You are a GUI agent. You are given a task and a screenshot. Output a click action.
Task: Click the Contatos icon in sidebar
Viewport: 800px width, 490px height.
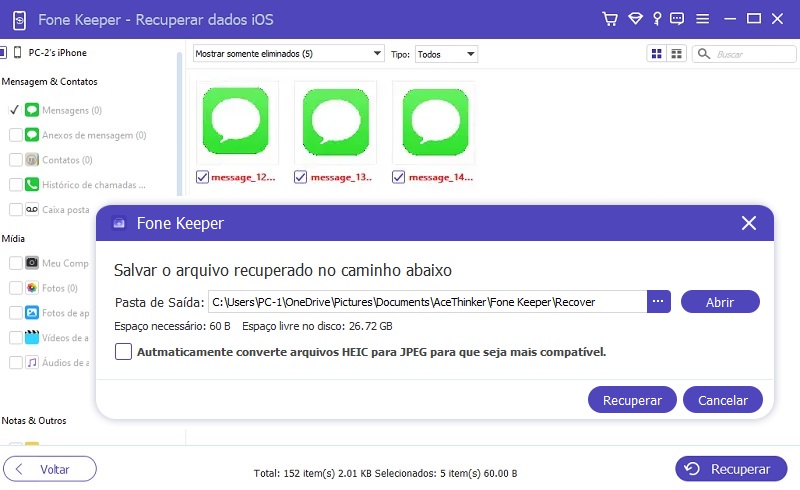click(32, 160)
